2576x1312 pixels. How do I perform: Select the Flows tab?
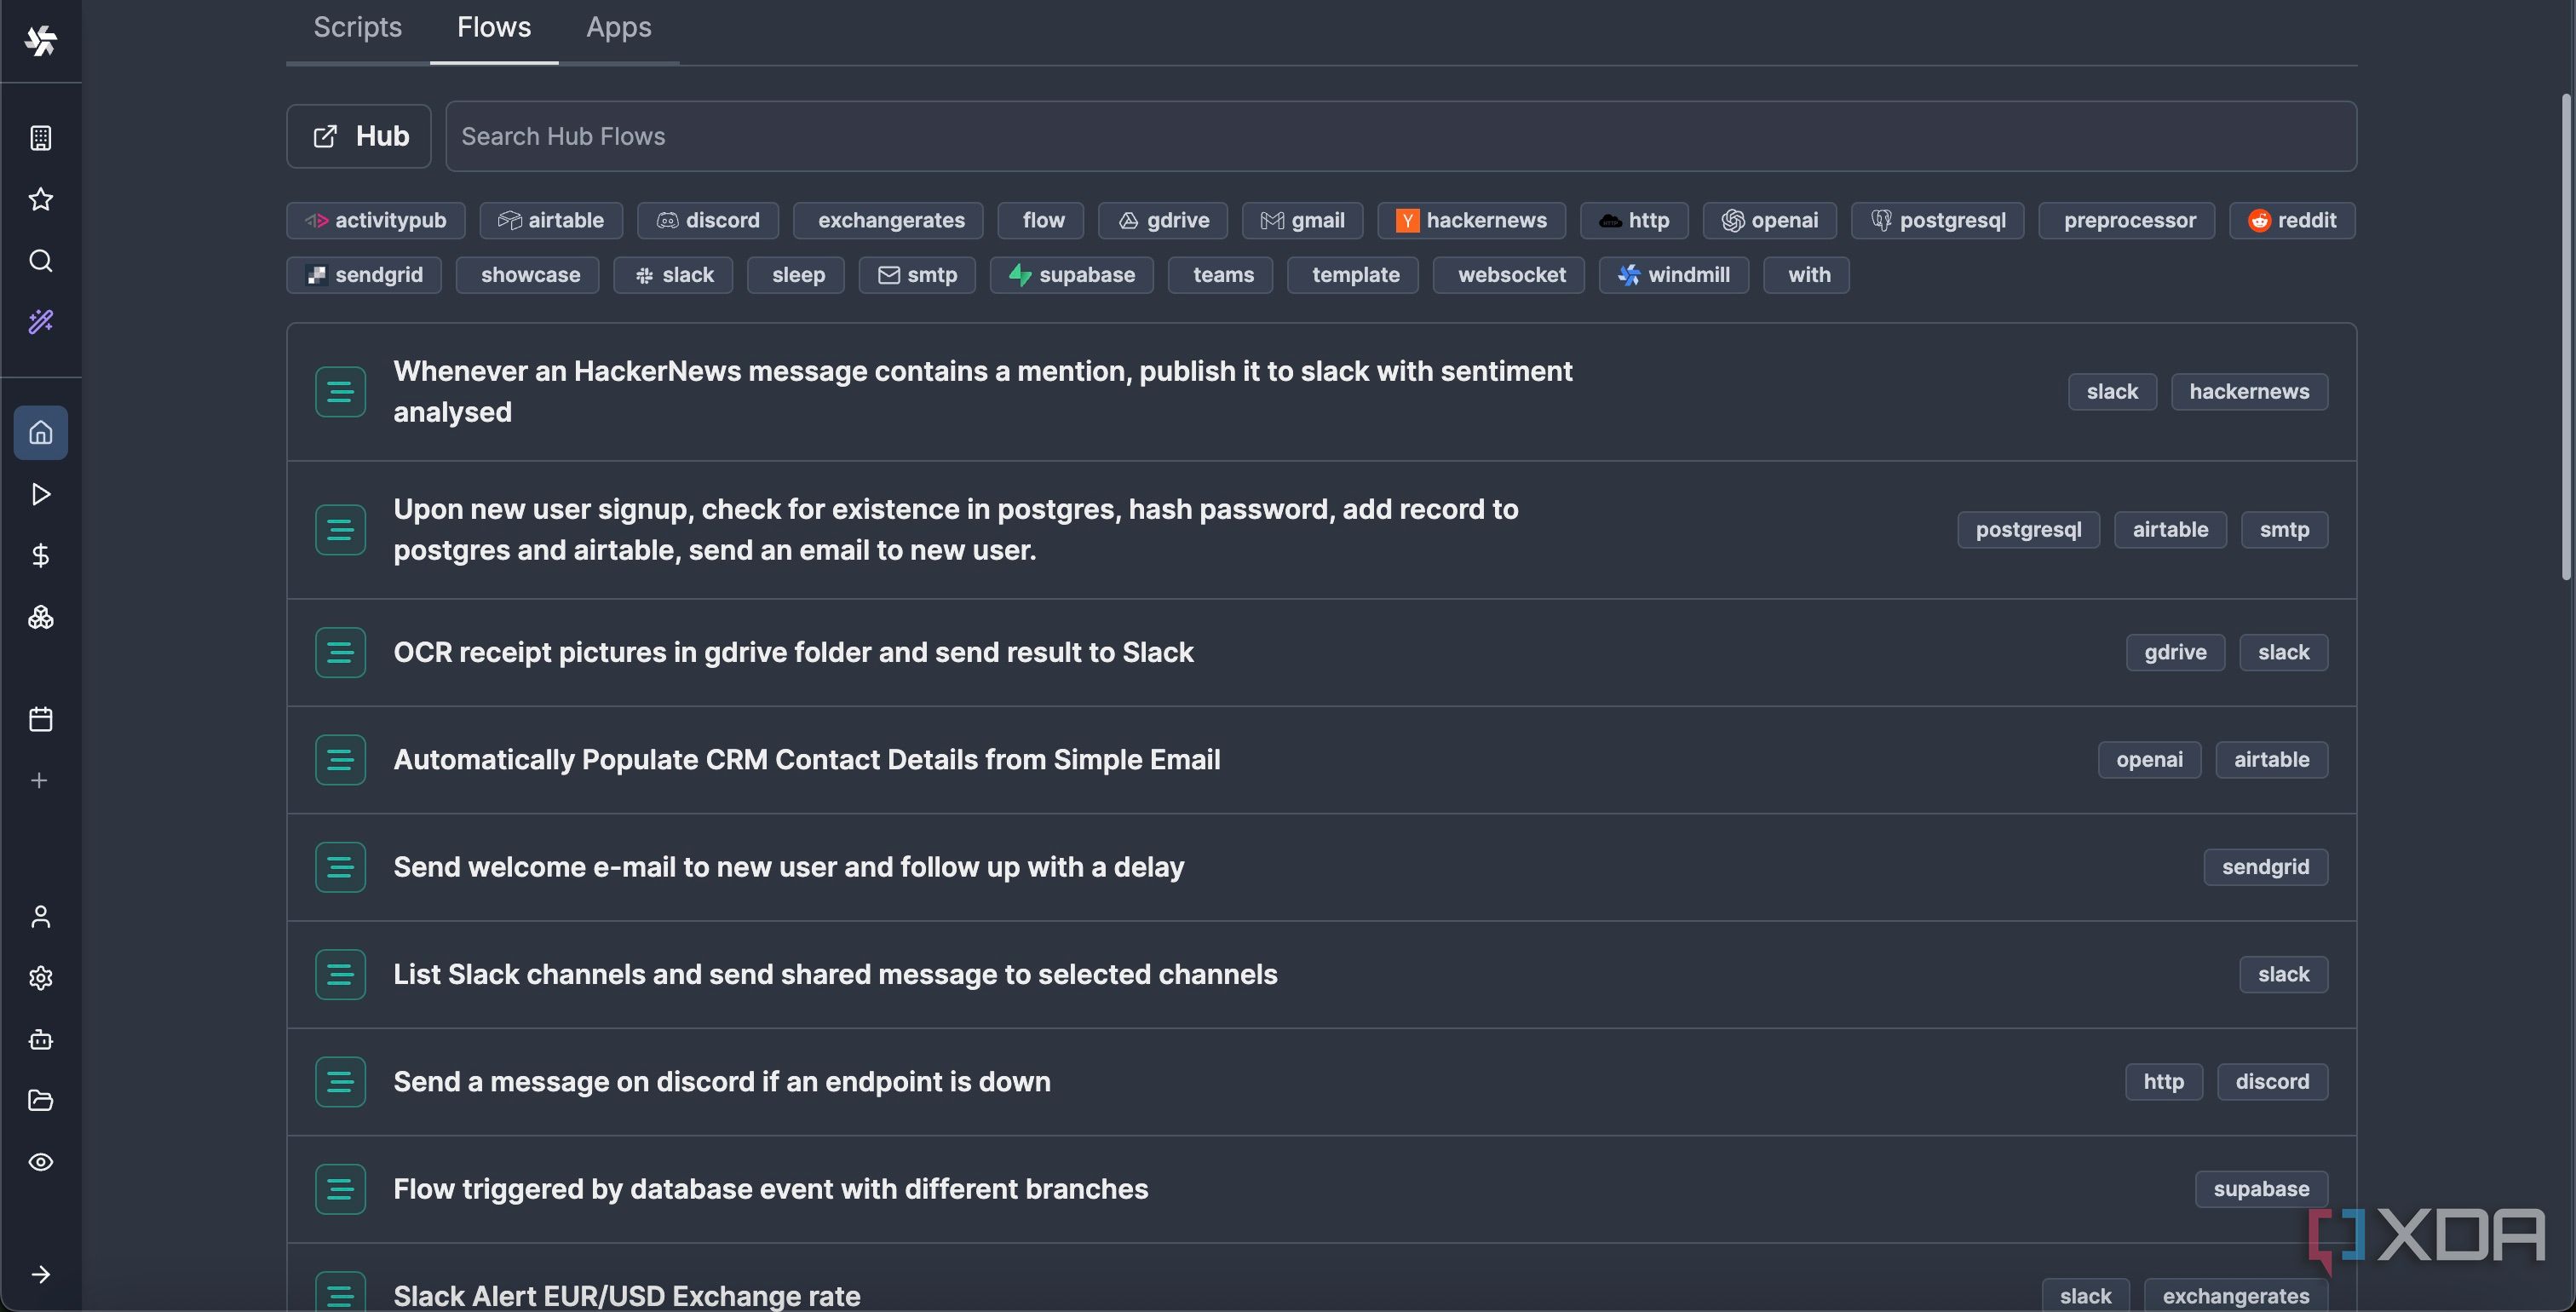click(x=494, y=28)
